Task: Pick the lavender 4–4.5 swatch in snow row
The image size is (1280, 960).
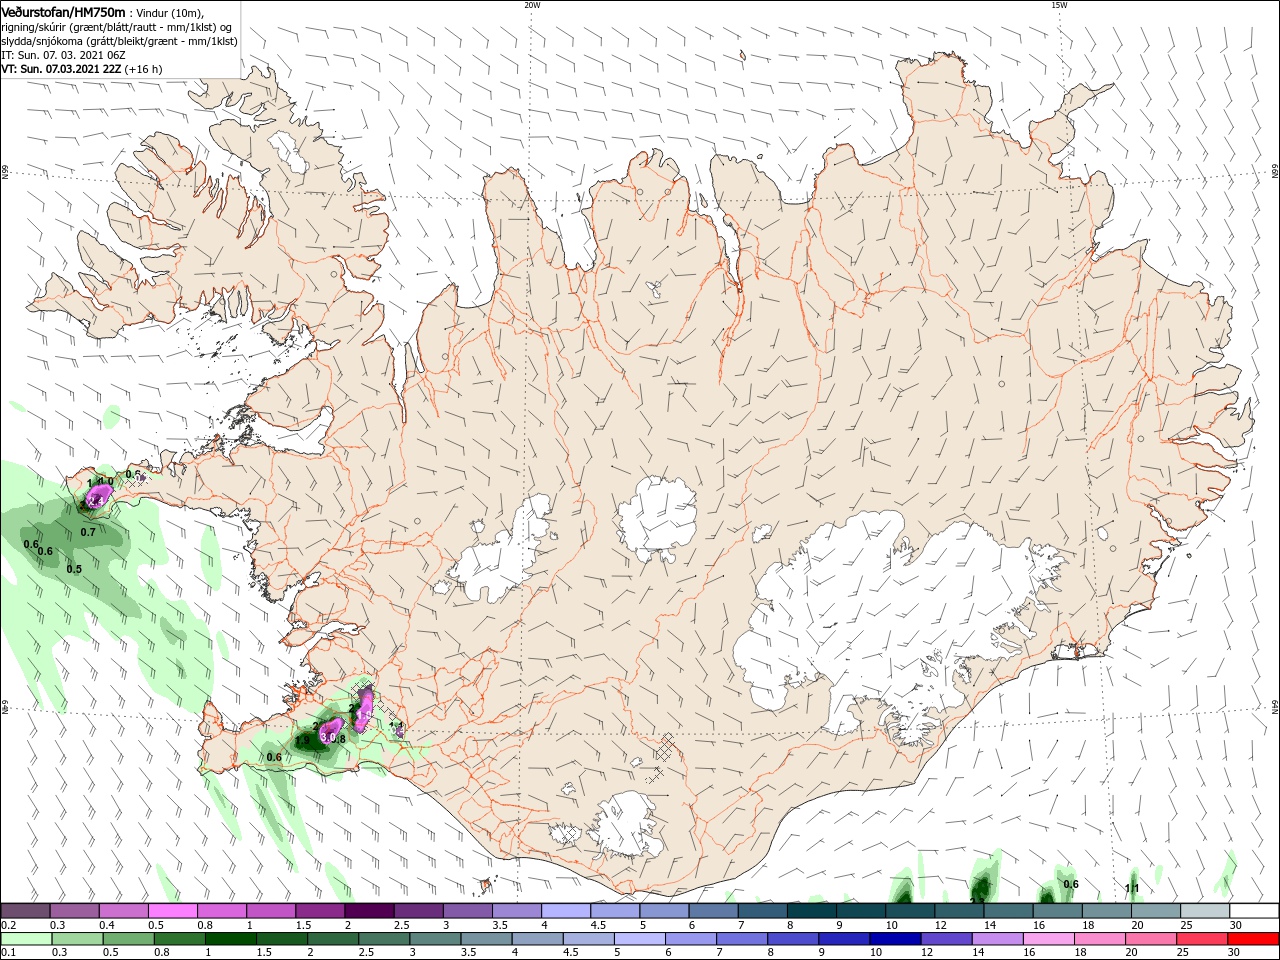Action: [565, 911]
